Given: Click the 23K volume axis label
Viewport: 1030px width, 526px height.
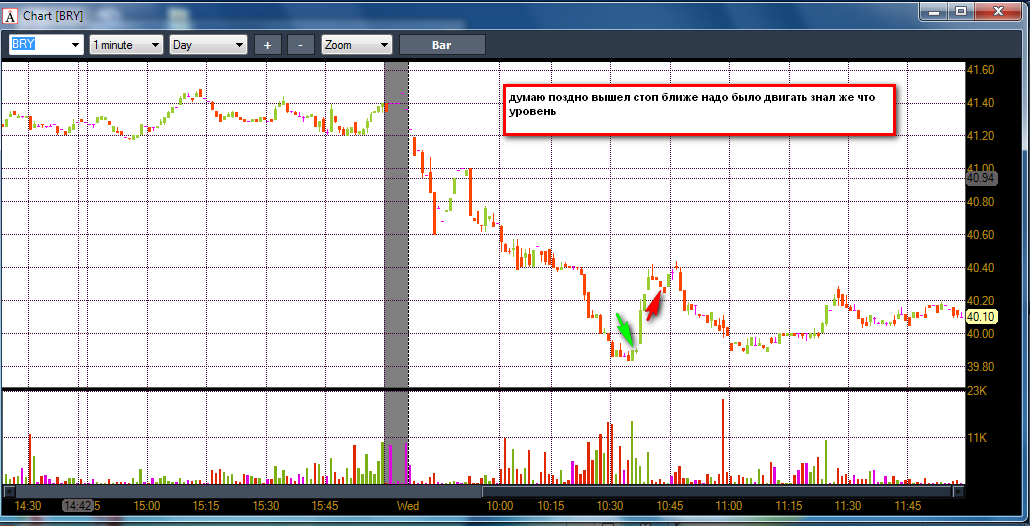Looking at the screenshot, I should pos(977,391).
